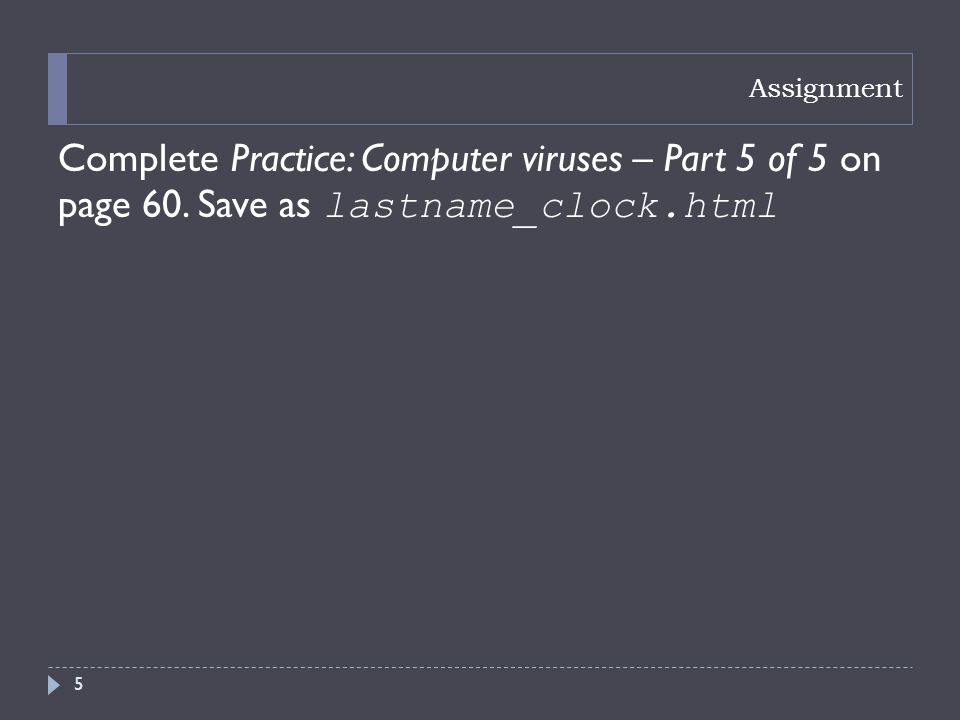Click the word "on" ending the first line

click(860, 162)
